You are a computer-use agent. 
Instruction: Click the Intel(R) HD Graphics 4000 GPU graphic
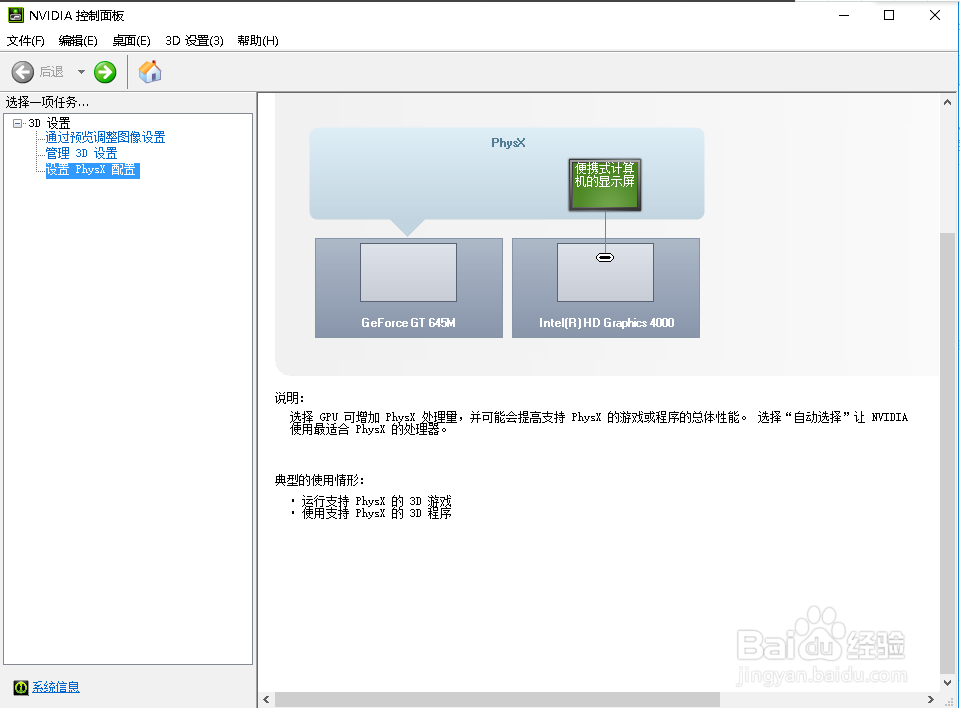605,287
